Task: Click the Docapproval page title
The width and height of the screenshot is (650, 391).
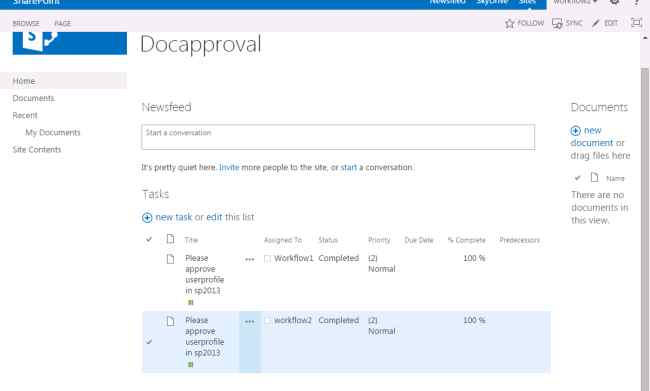Action: [201, 44]
